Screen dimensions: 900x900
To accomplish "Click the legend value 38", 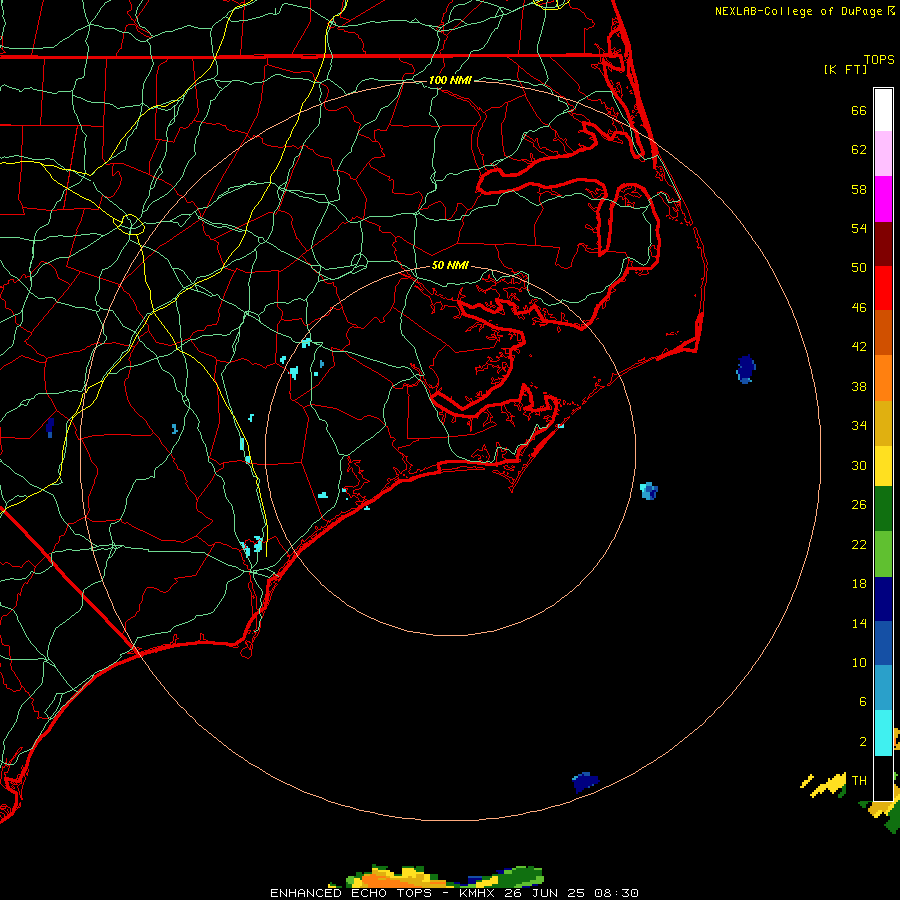I will point(859,387).
